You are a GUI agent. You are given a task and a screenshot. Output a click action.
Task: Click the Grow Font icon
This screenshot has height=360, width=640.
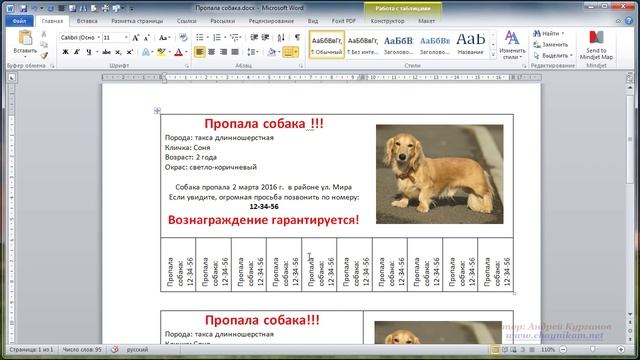[x=136, y=38]
